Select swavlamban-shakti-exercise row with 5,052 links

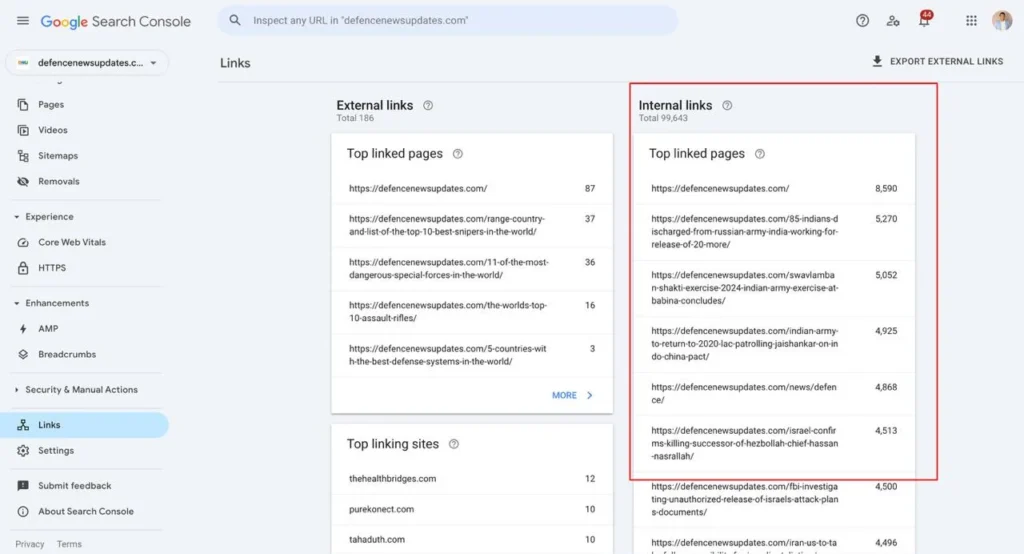774,288
